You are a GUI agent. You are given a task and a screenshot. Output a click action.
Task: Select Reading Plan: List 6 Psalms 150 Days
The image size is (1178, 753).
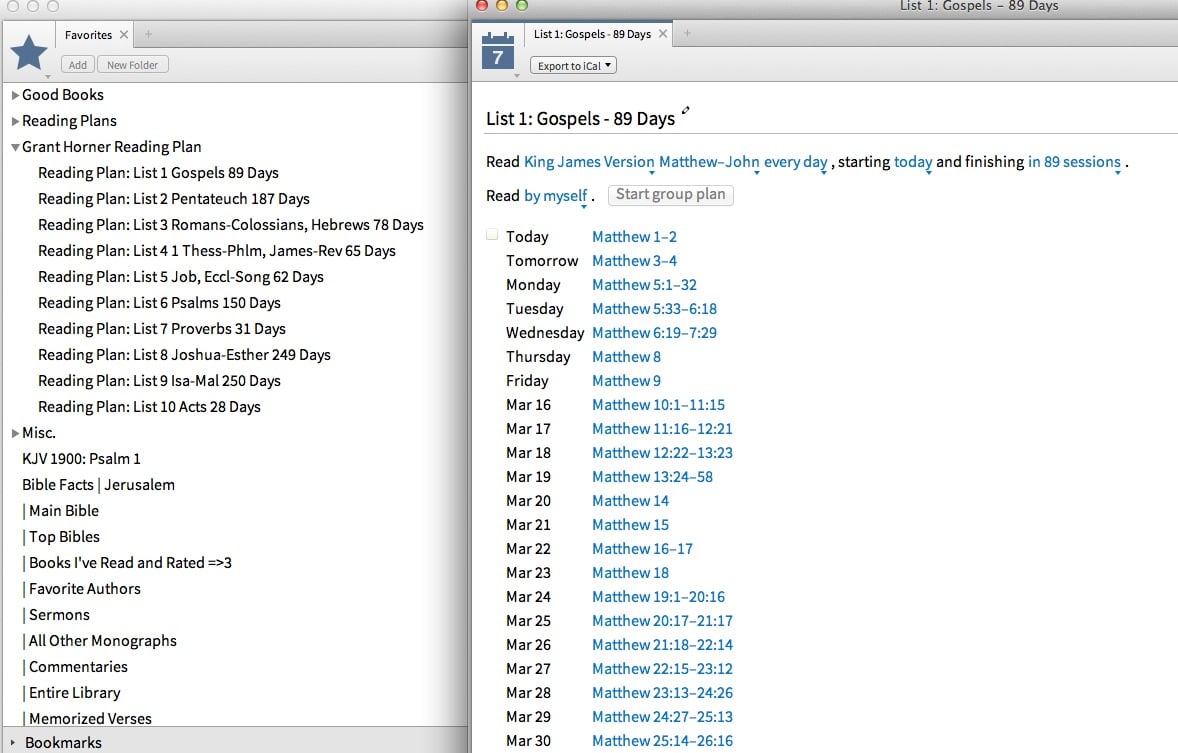(158, 302)
